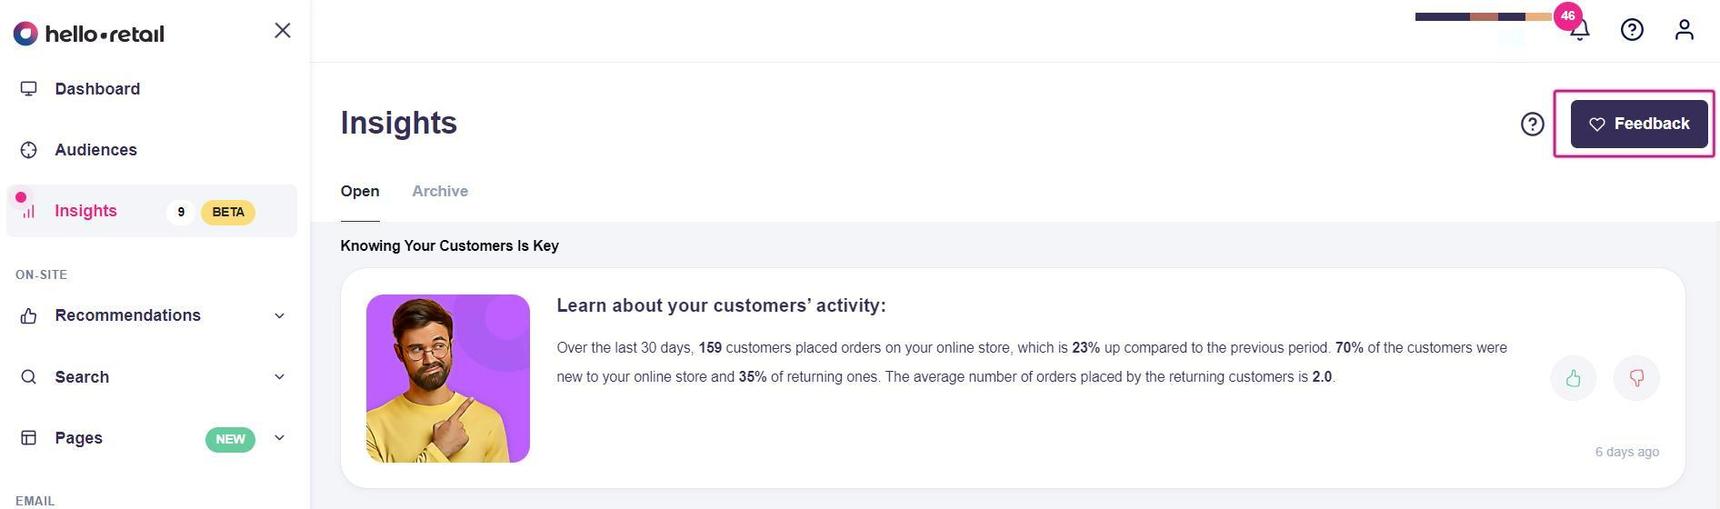Screen dimensions: 1720x509
Task: Click the Feedback button
Action: [x=1639, y=124]
